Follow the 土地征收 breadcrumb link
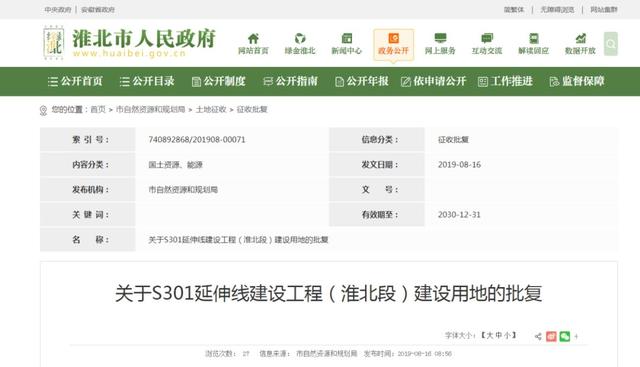 click(x=211, y=109)
